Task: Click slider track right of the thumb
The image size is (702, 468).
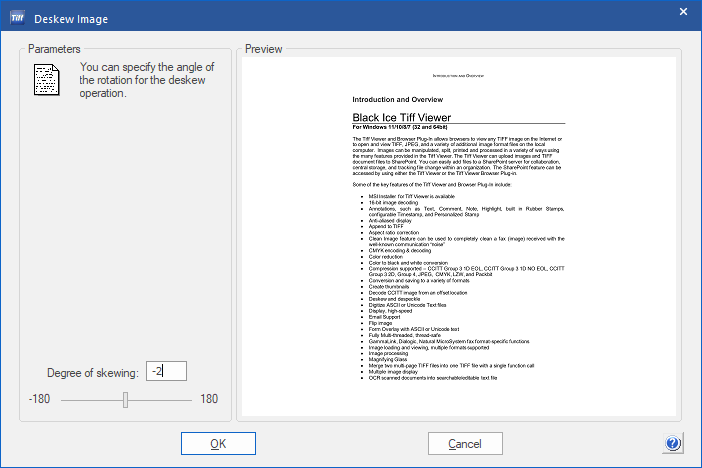Action: (160, 400)
